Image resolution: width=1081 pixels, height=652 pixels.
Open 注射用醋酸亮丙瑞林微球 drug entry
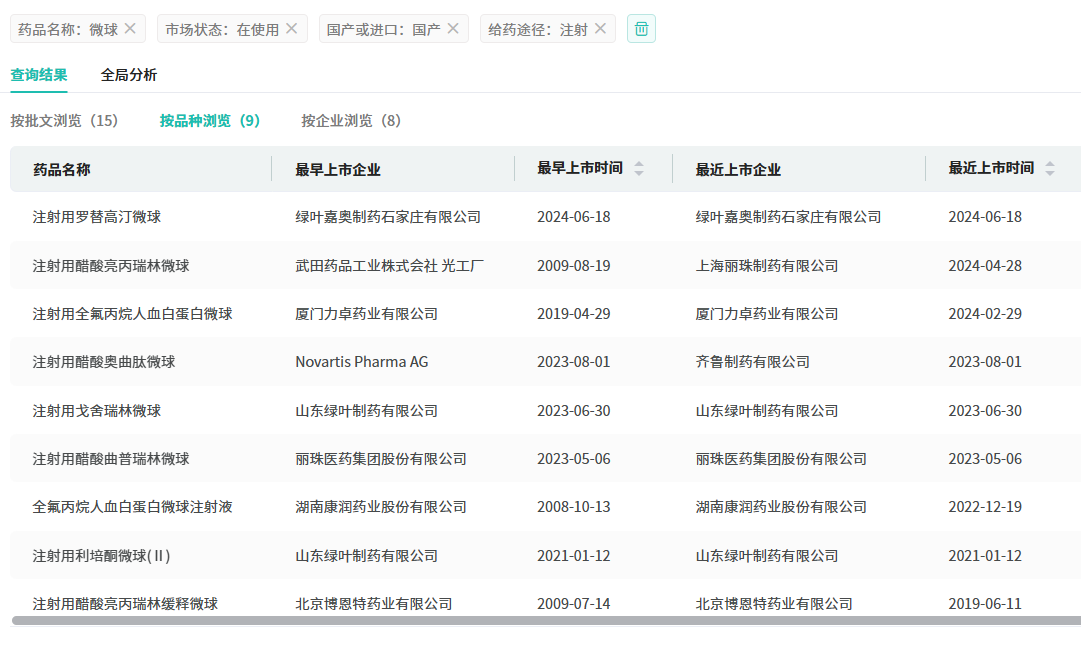tap(110, 266)
